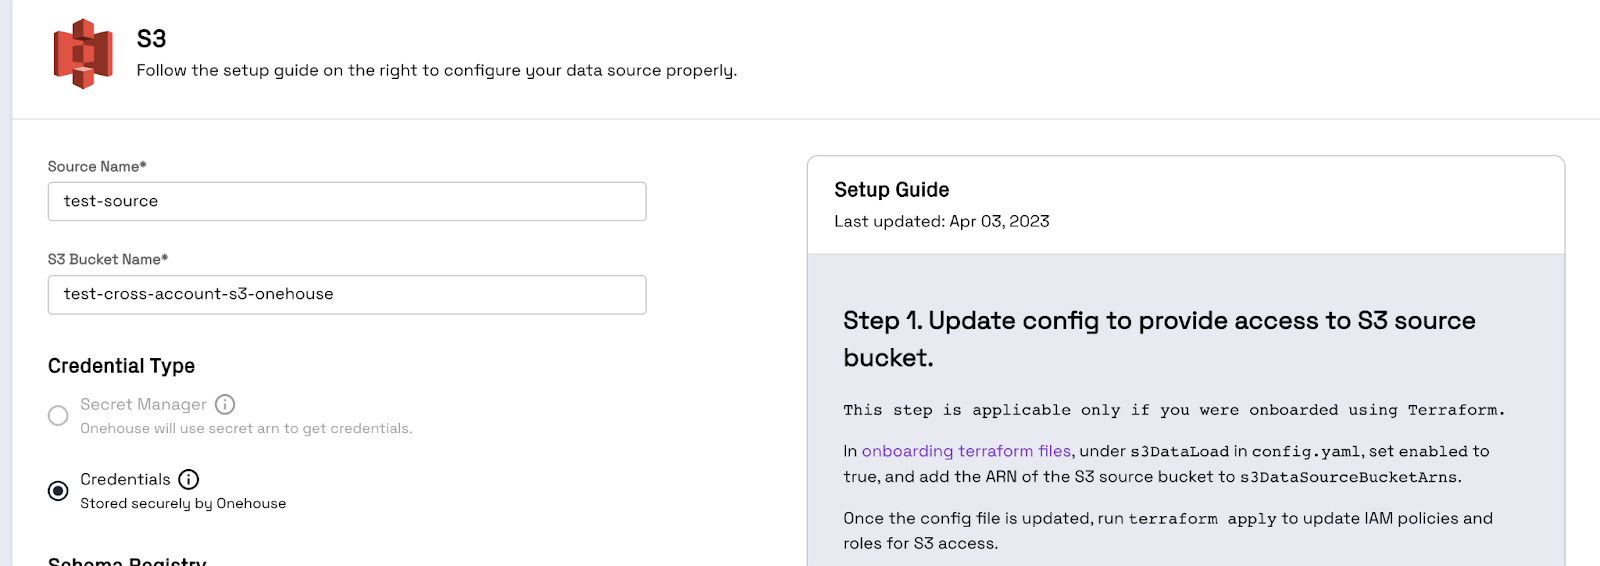
Task: Click the 'Source Name*' label
Action: pos(97,166)
